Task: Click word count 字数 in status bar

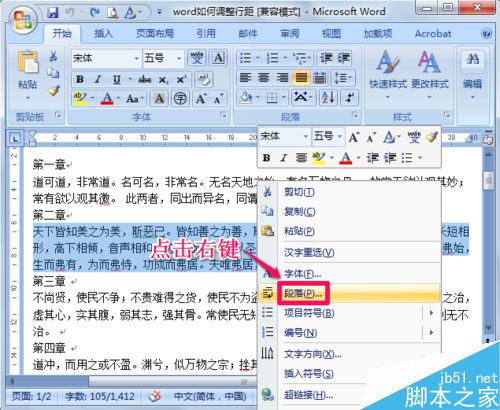Action: [x=100, y=396]
